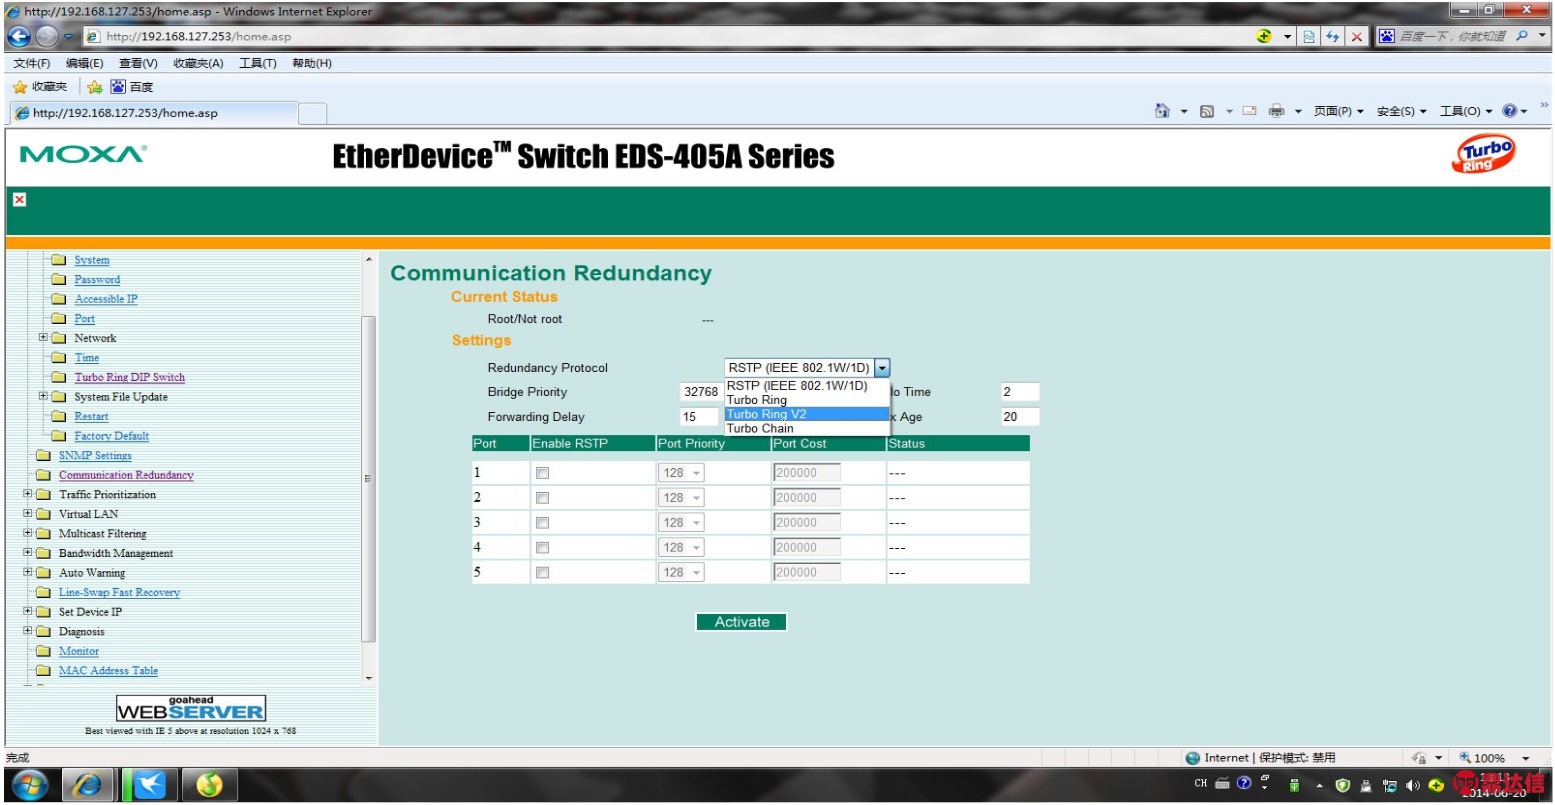The height and width of the screenshot is (805, 1555).
Task: Open the Windows Start button
Action: click(28, 786)
